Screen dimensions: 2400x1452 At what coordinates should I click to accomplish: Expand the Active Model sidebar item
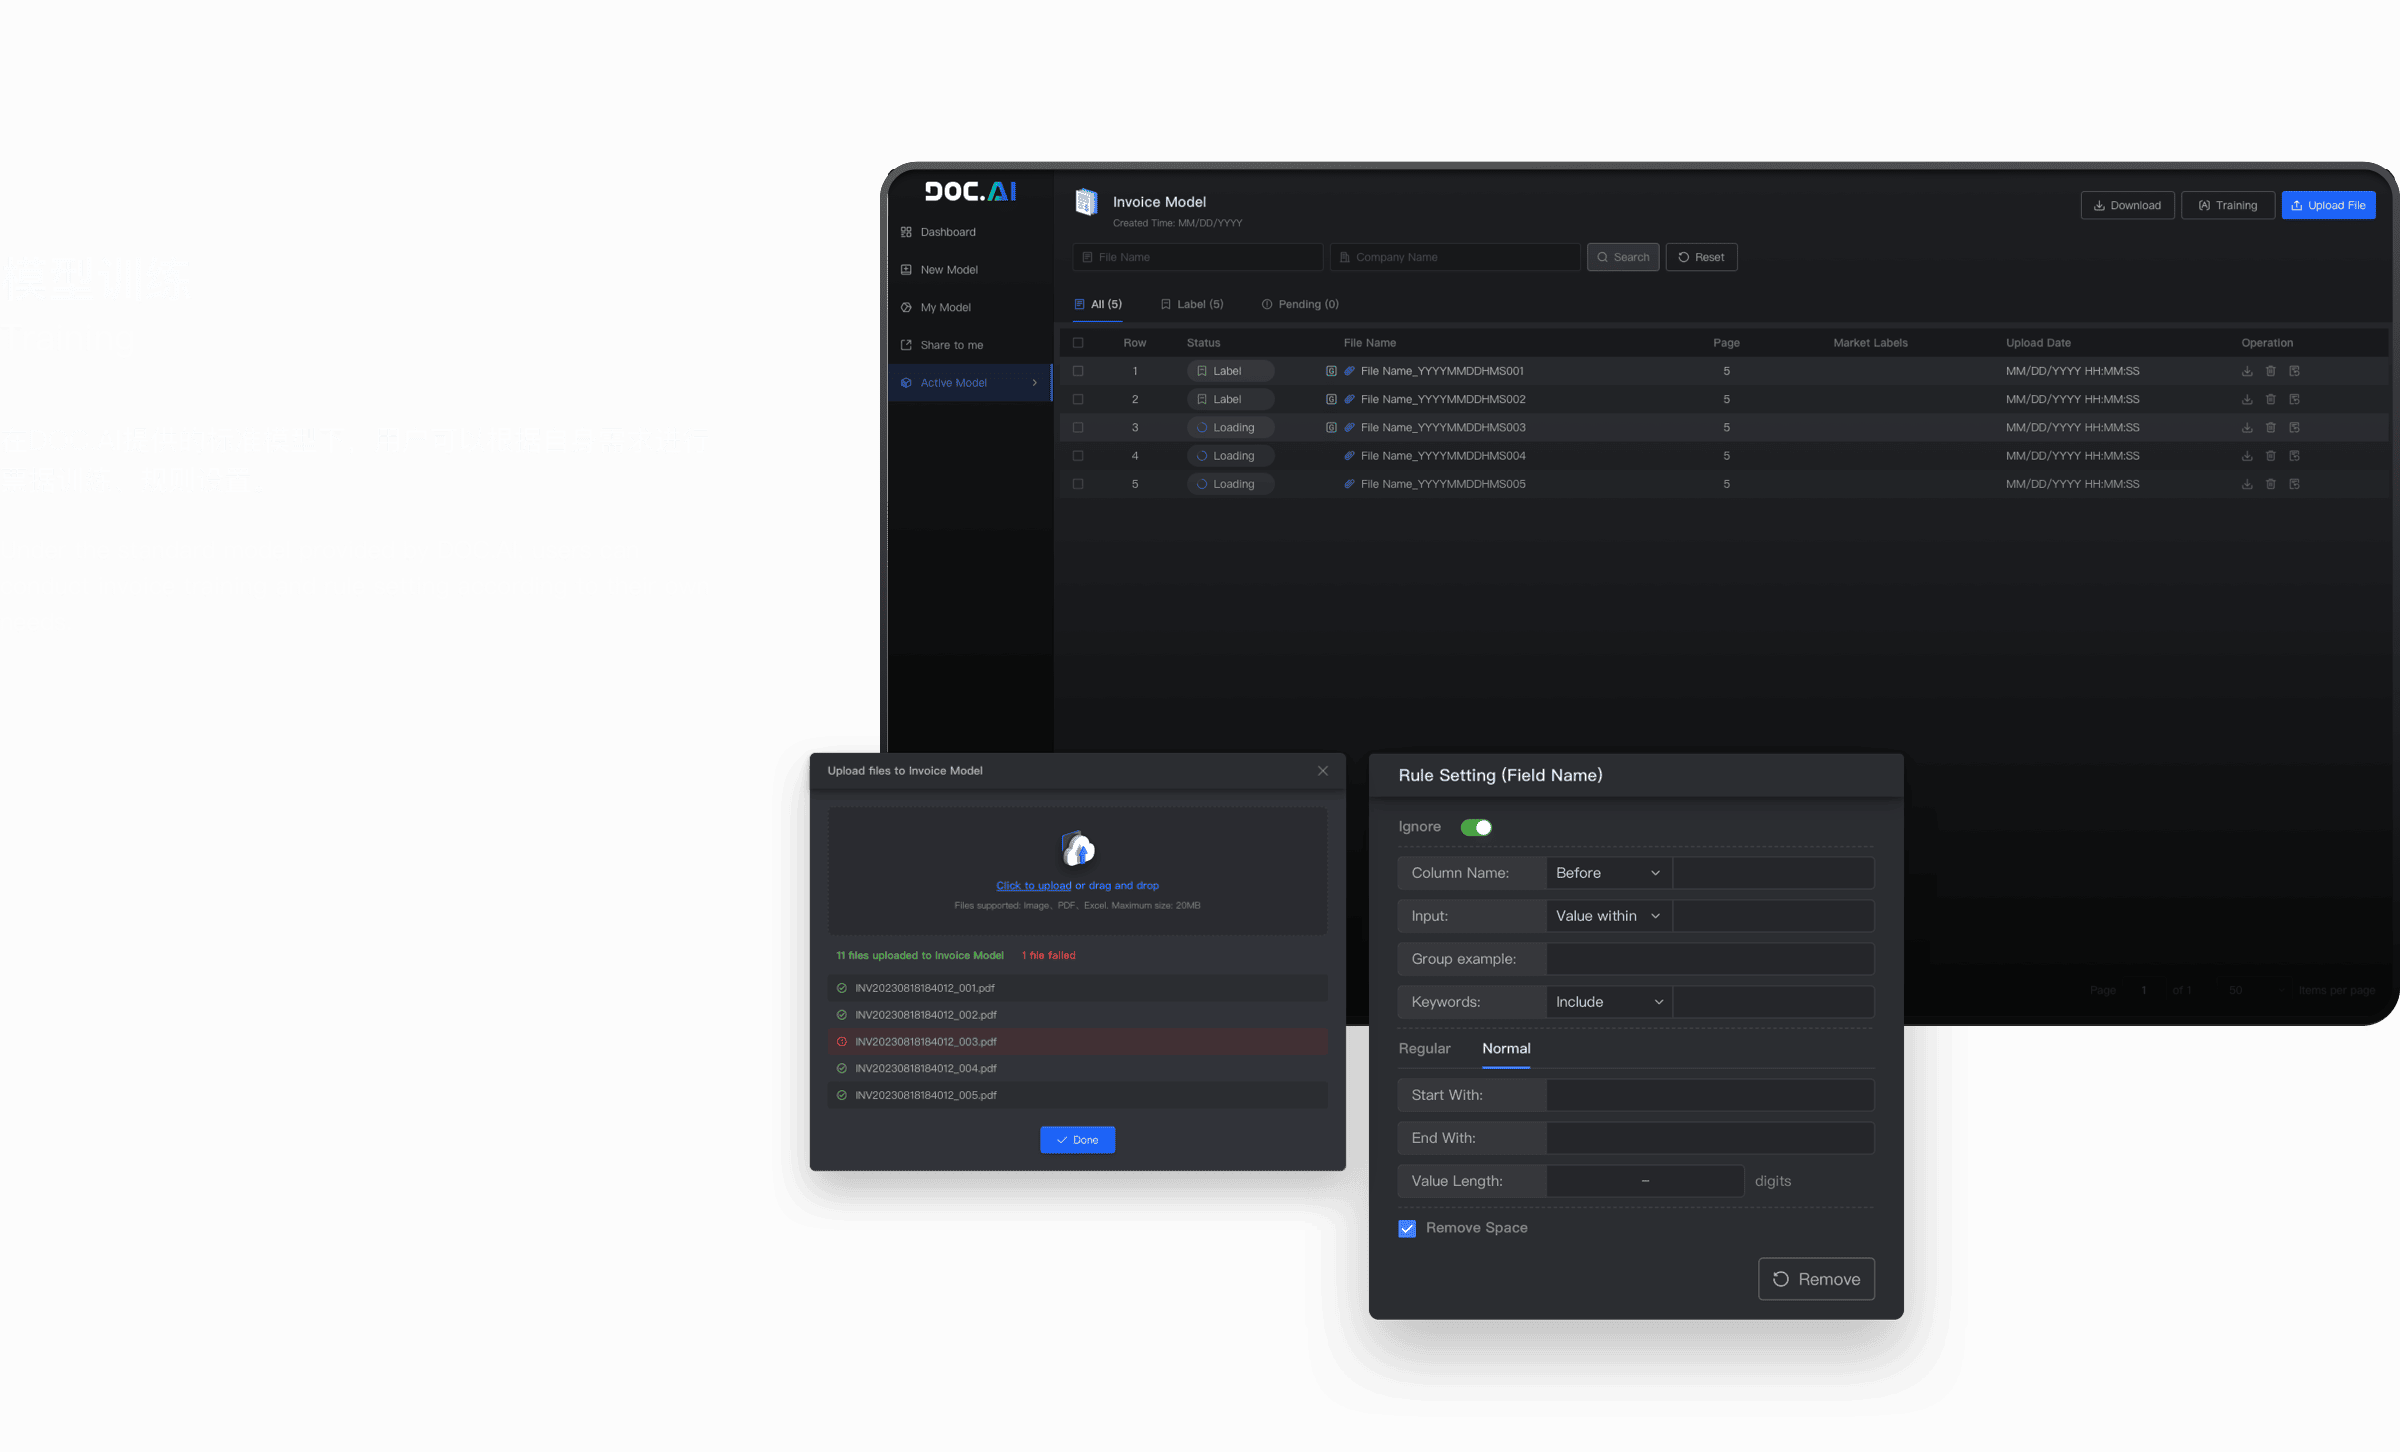click(x=1034, y=383)
